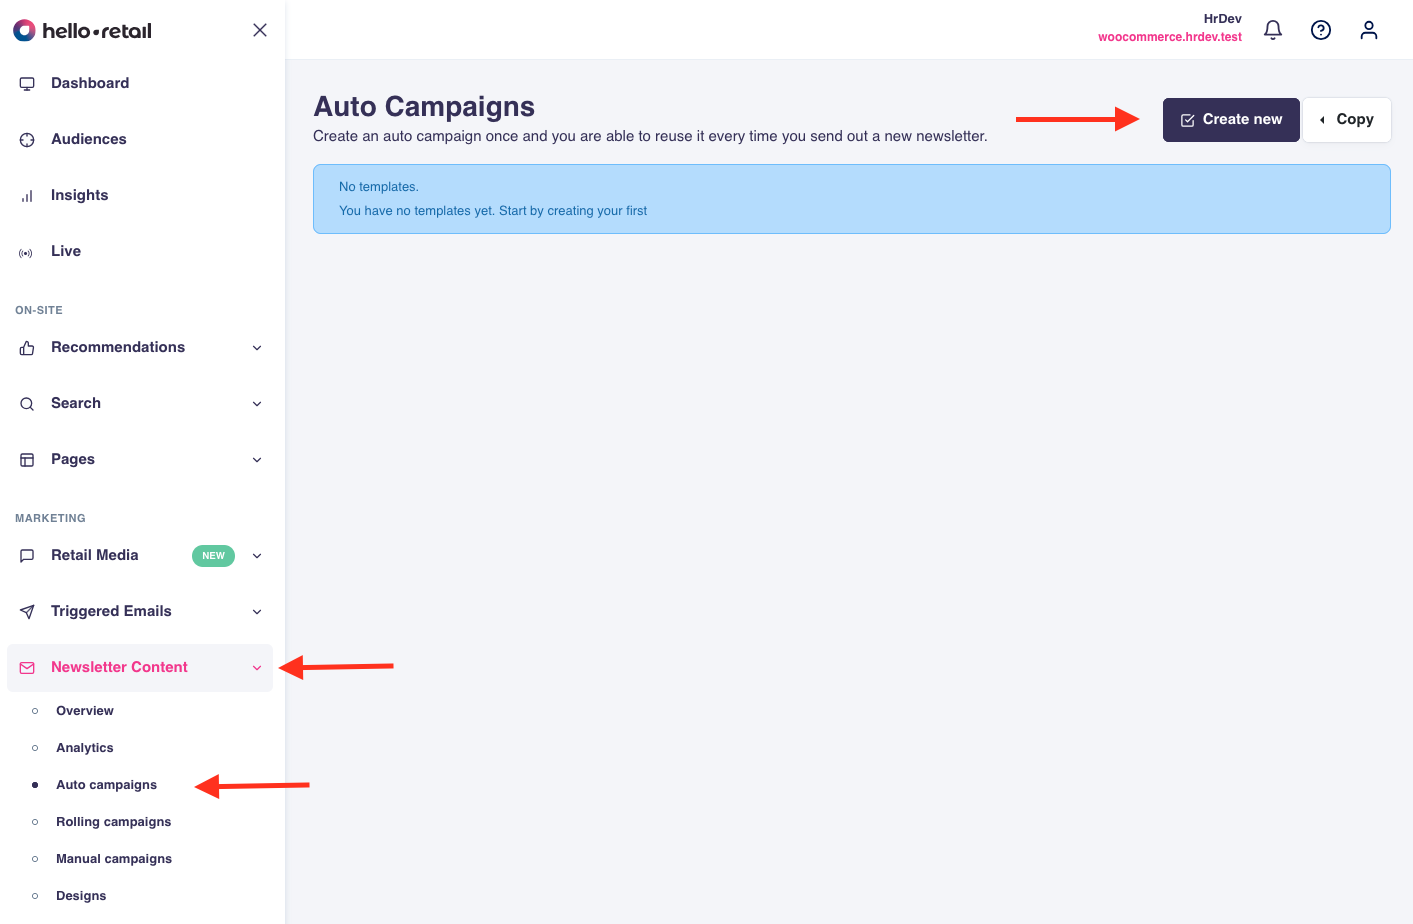Click the Dashboard monitor icon
The image size is (1413, 924).
tap(27, 84)
